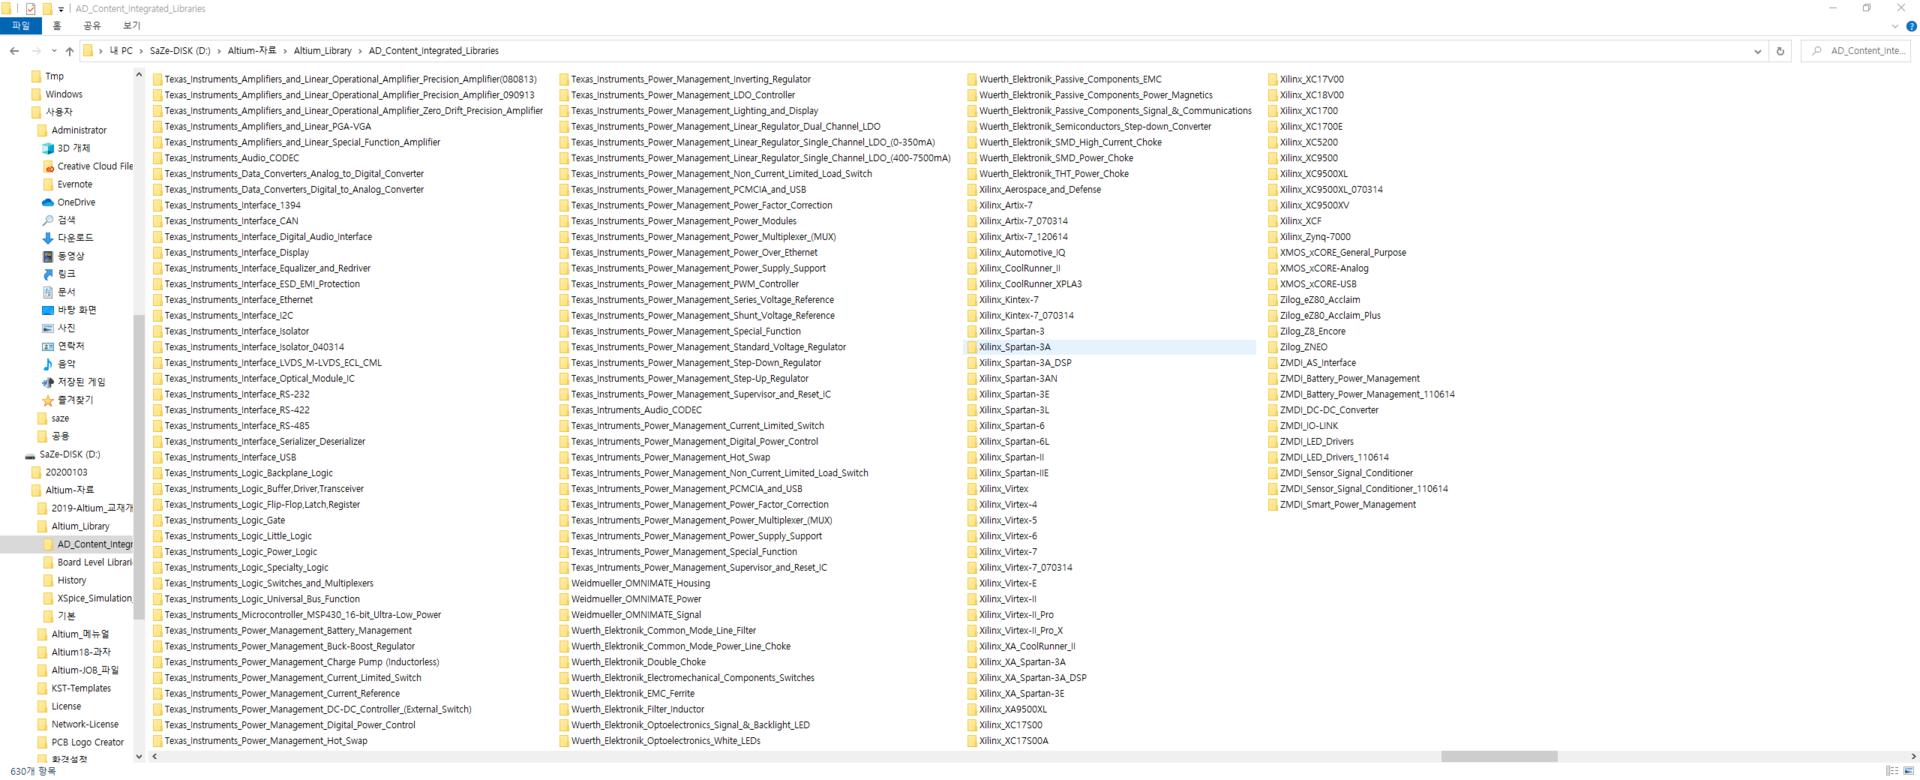Click the tree pane scroll-down arrow
This screenshot has width=1920, height=780.
(139, 756)
